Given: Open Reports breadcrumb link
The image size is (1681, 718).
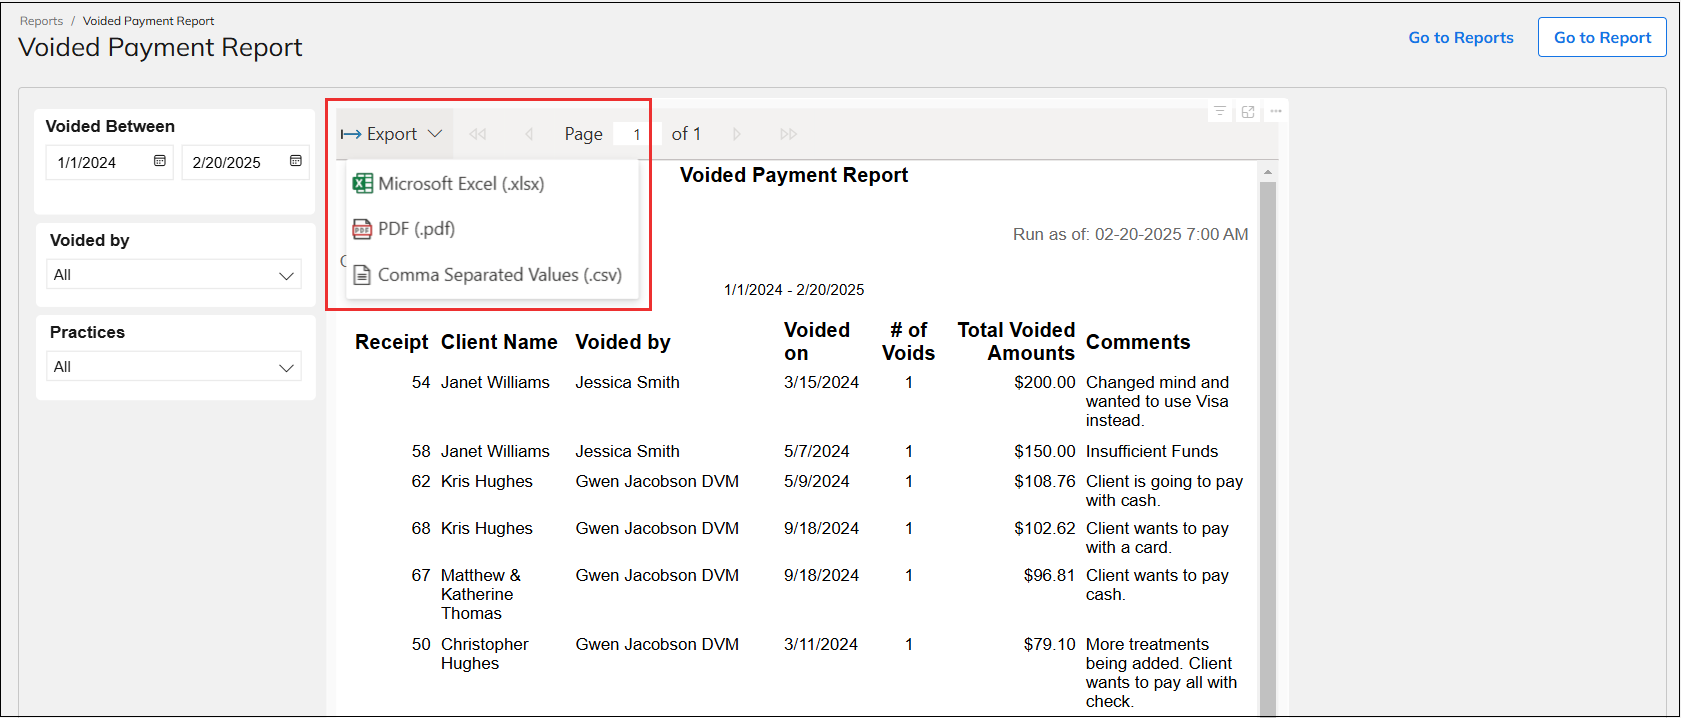Looking at the screenshot, I should [41, 21].
